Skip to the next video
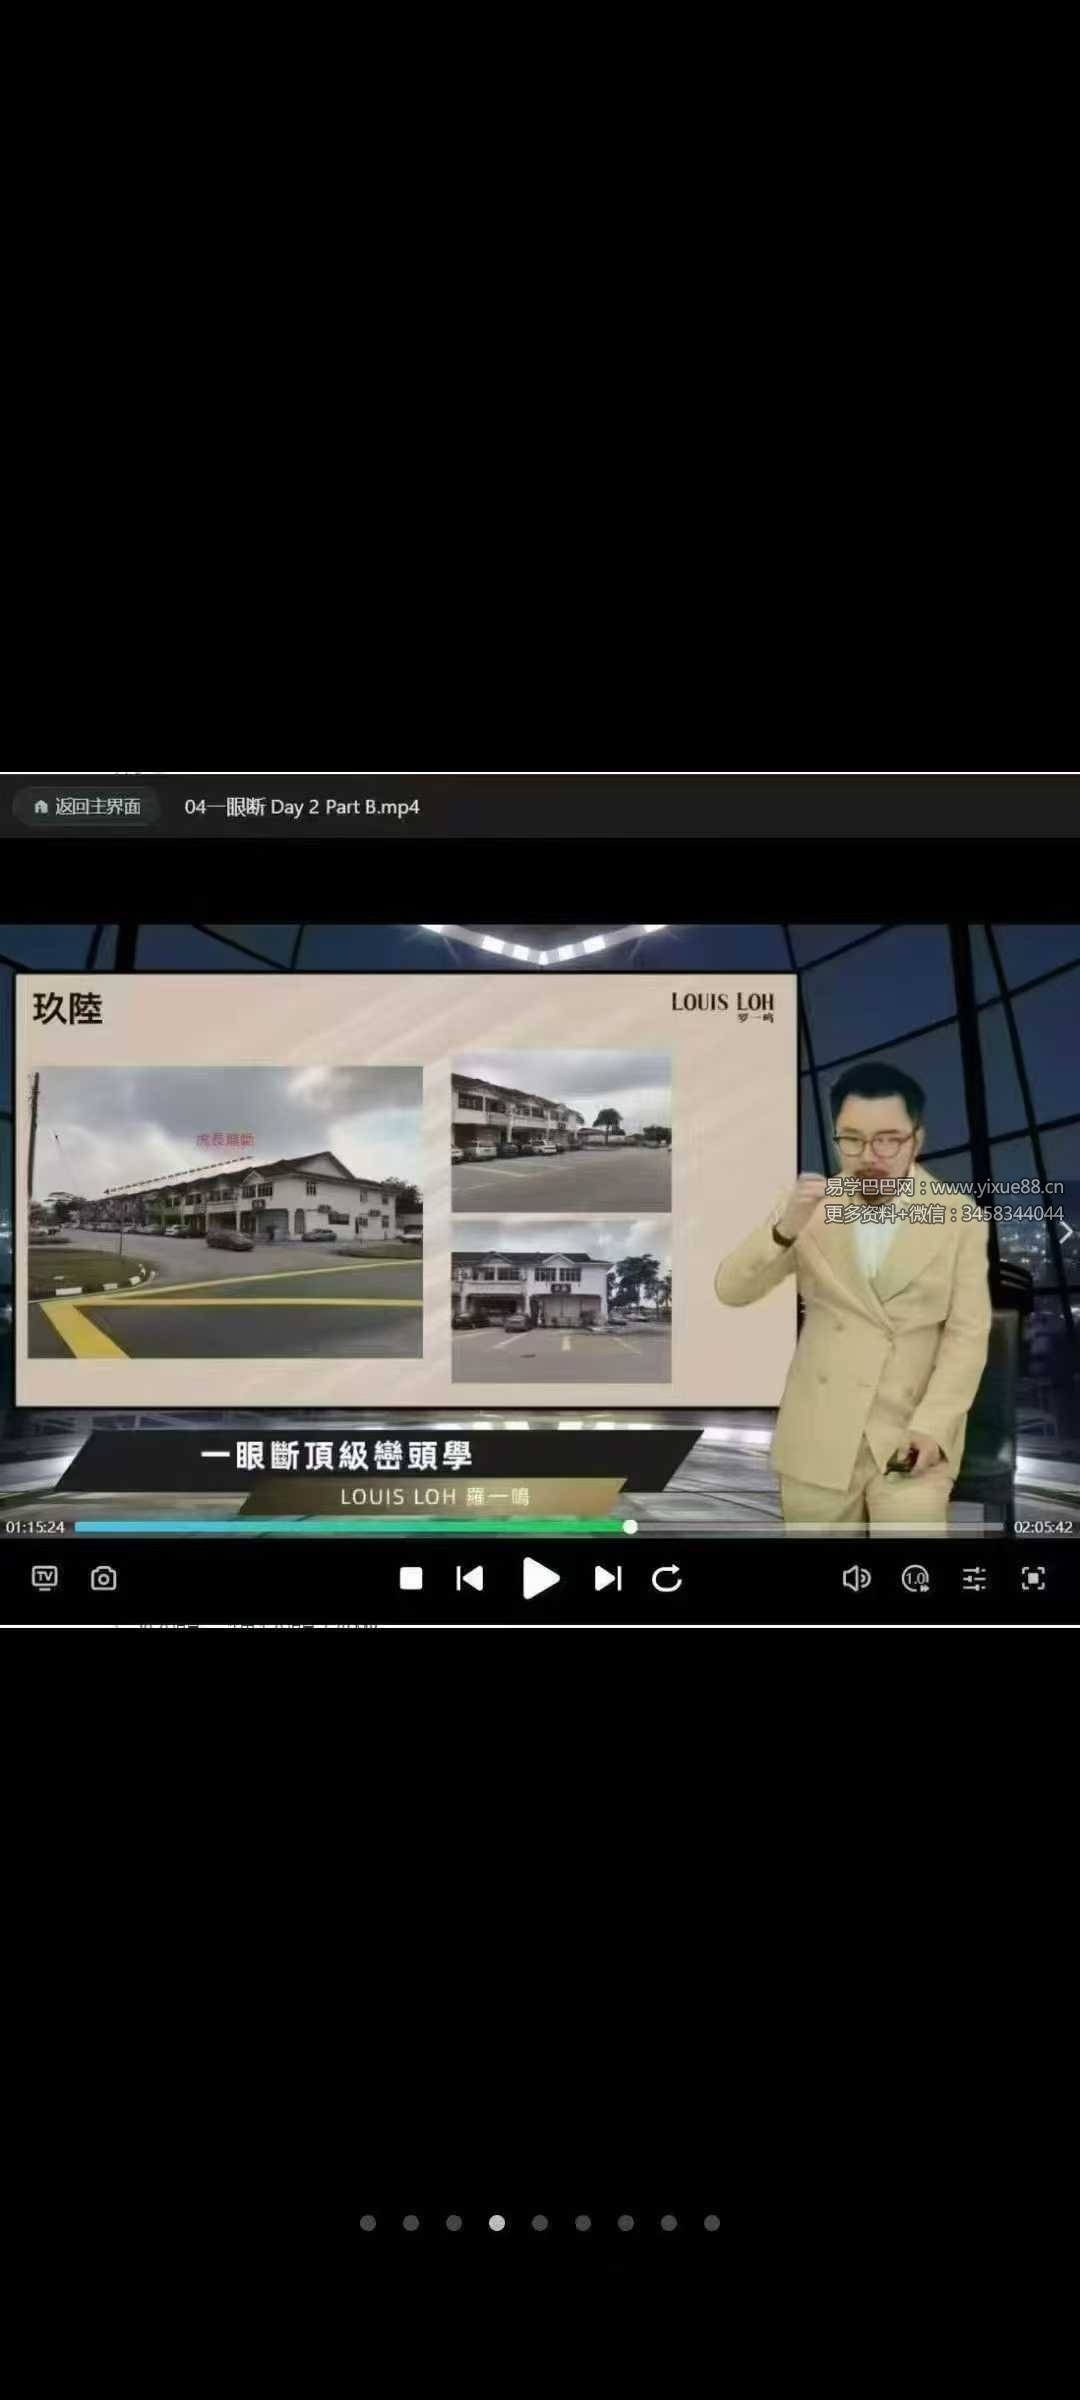Viewport: 1080px width, 2400px height. point(608,1578)
